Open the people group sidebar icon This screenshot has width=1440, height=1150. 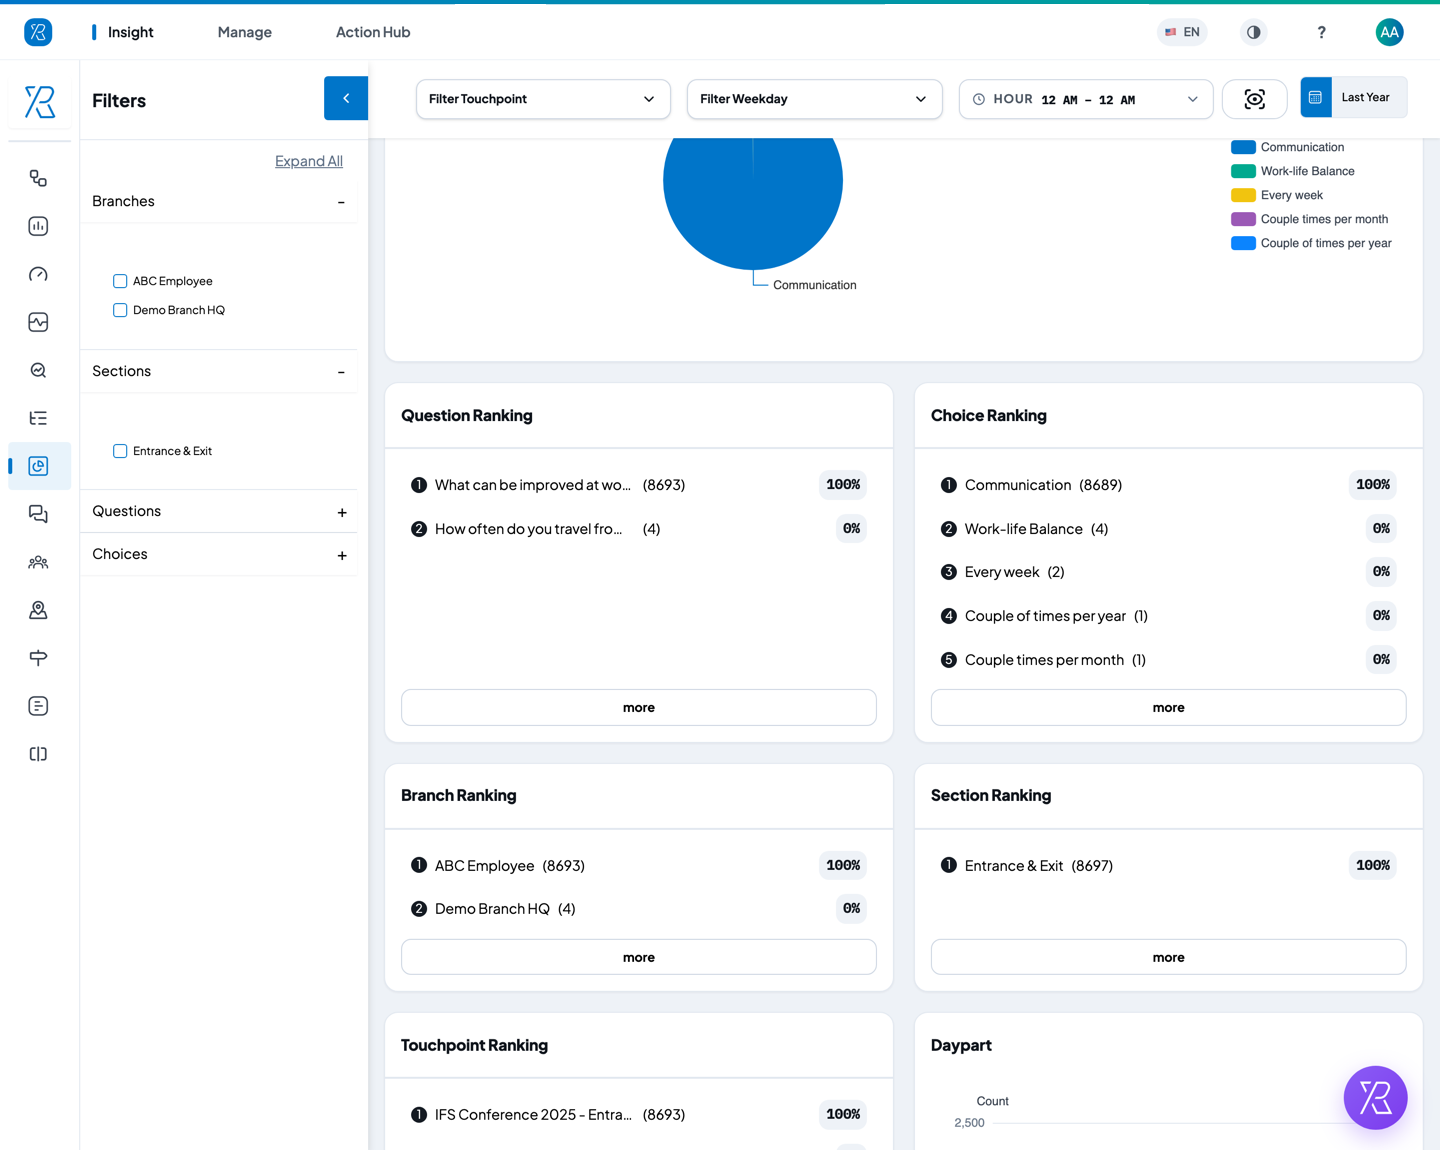click(38, 562)
